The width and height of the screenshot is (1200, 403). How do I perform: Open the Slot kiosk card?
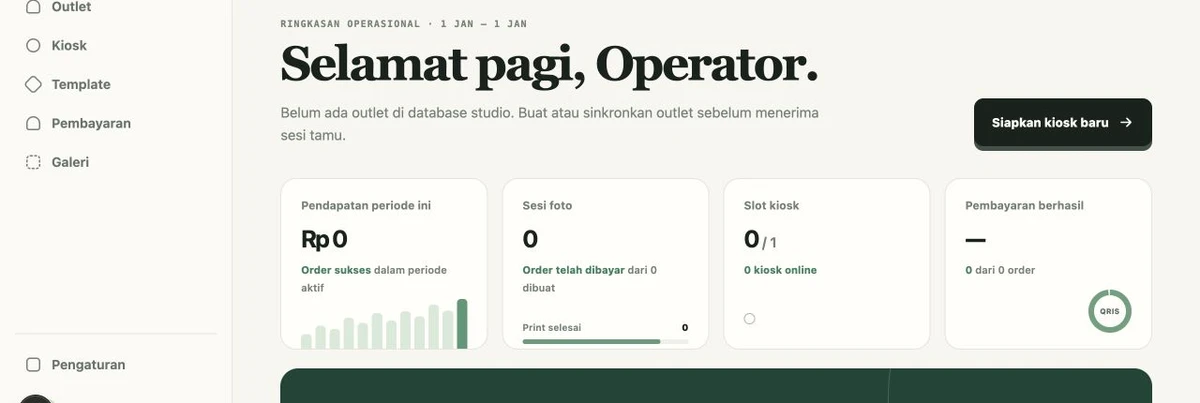[x=827, y=264]
